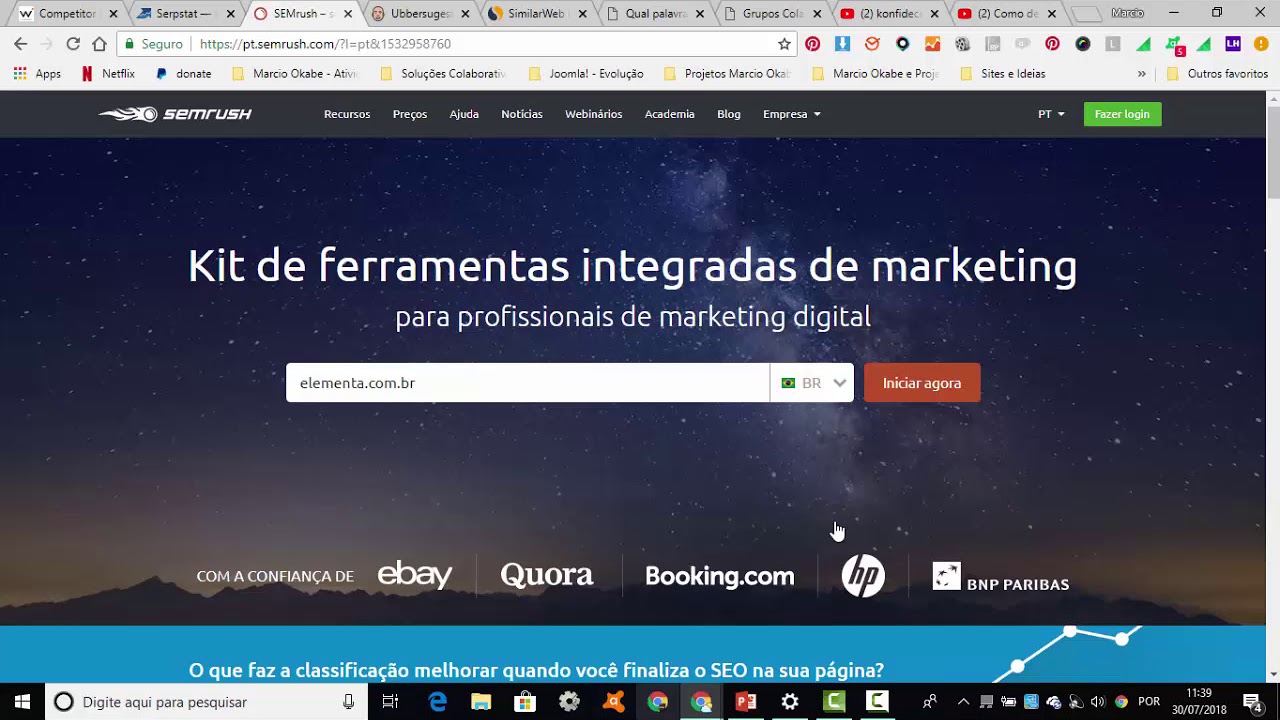Viewport: 1280px width, 720px height.
Task: Click the Iniciar agora button
Action: [x=922, y=383]
